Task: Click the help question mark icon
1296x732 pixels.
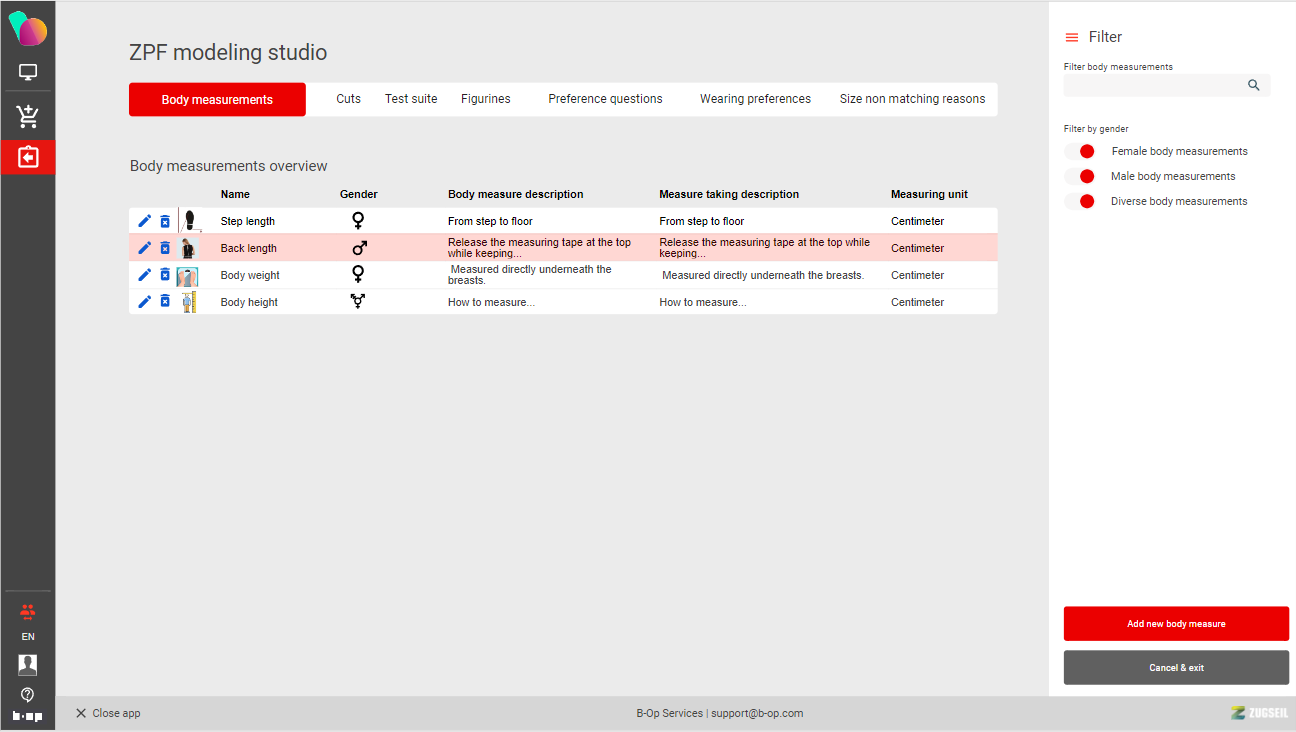Action: click(28, 694)
